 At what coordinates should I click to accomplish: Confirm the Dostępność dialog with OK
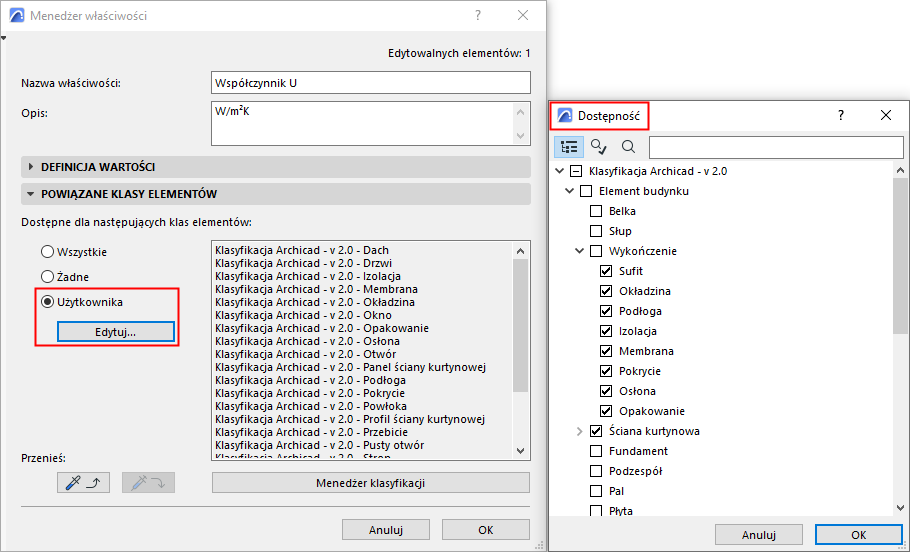coord(859,535)
